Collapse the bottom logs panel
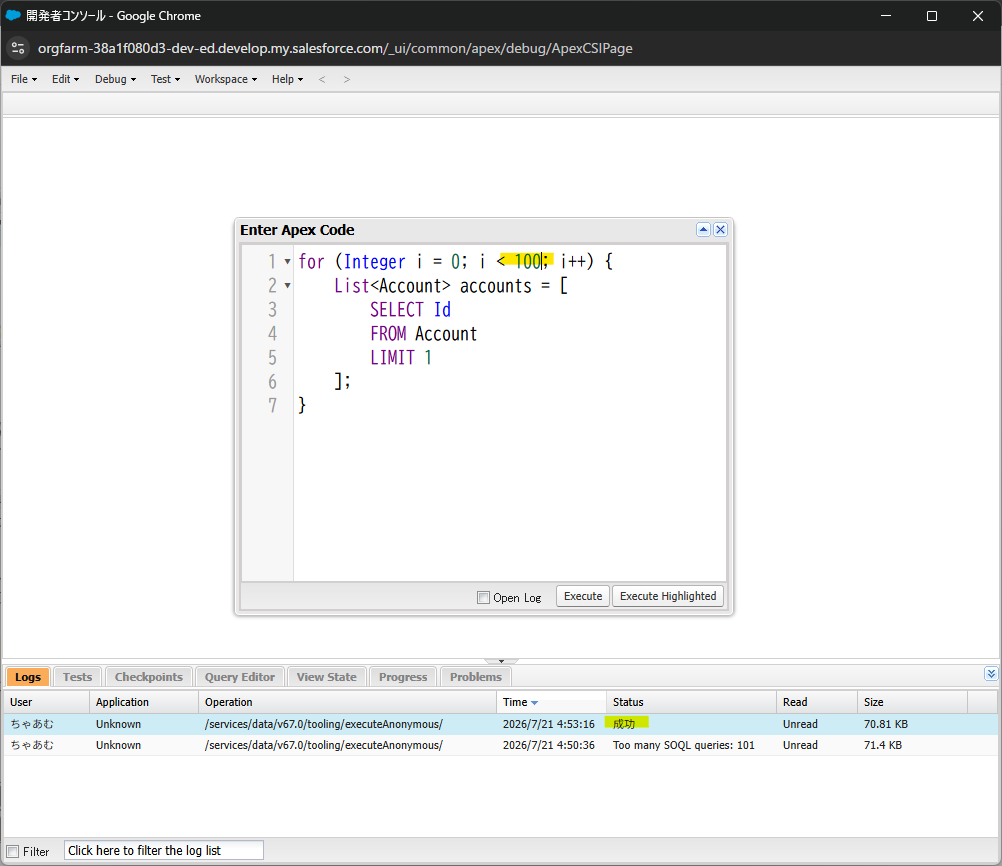The height and width of the screenshot is (866, 1002). [990, 674]
